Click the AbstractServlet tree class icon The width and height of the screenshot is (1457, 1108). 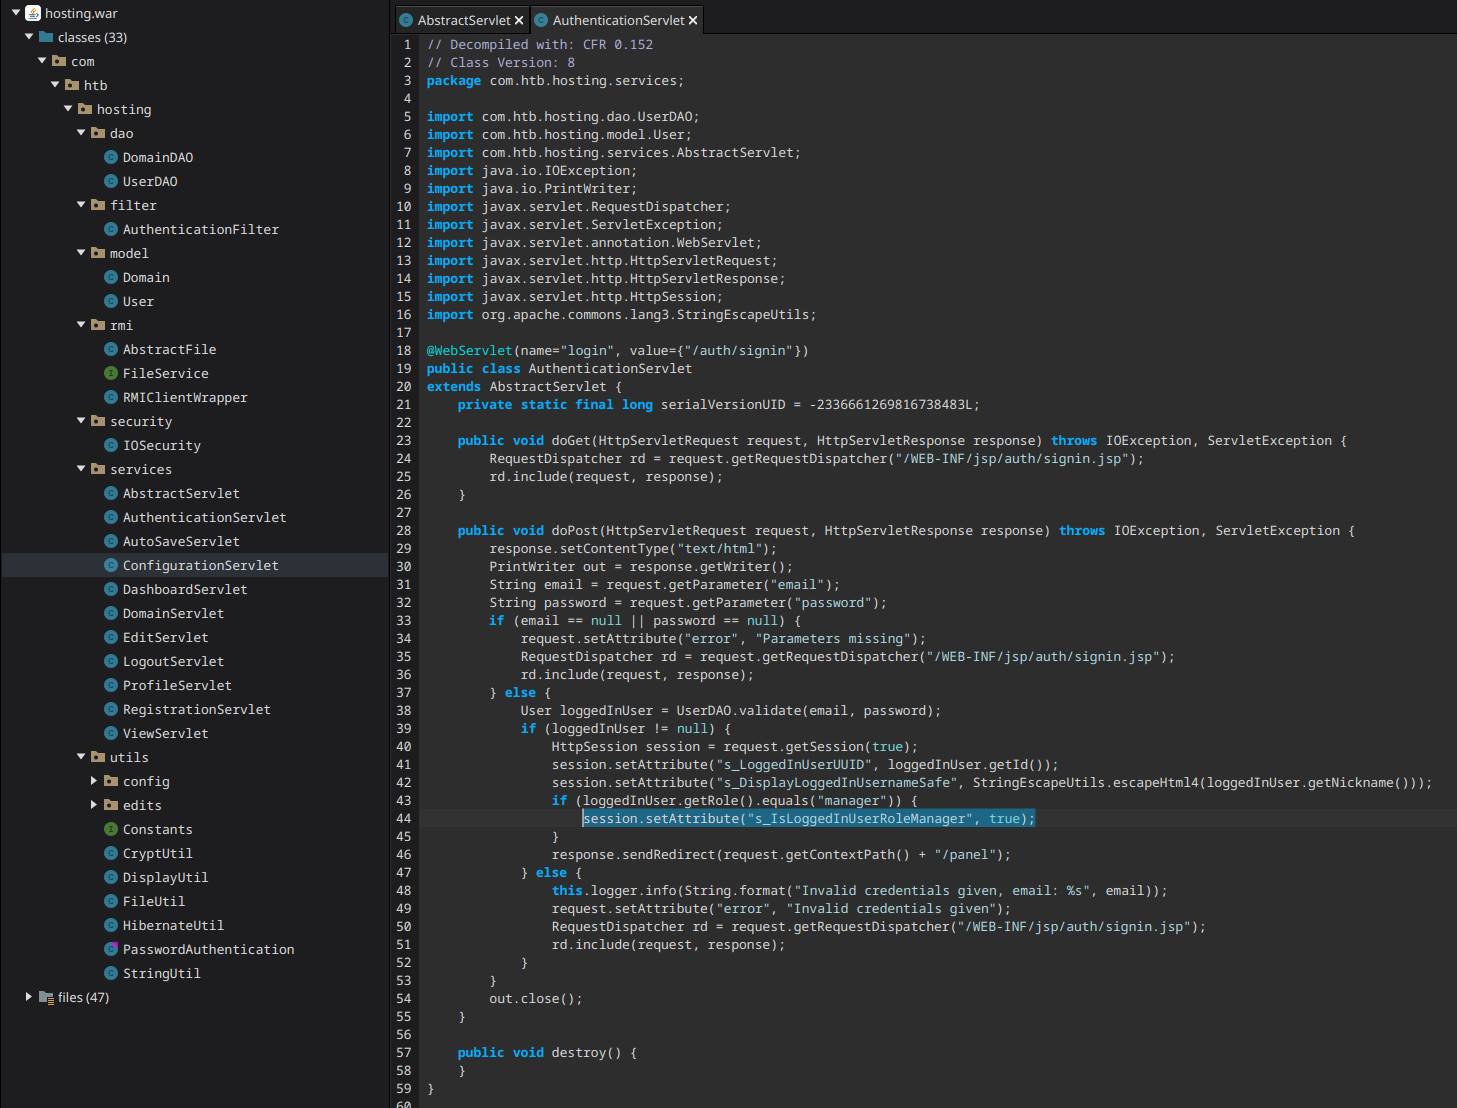[x=111, y=493]
